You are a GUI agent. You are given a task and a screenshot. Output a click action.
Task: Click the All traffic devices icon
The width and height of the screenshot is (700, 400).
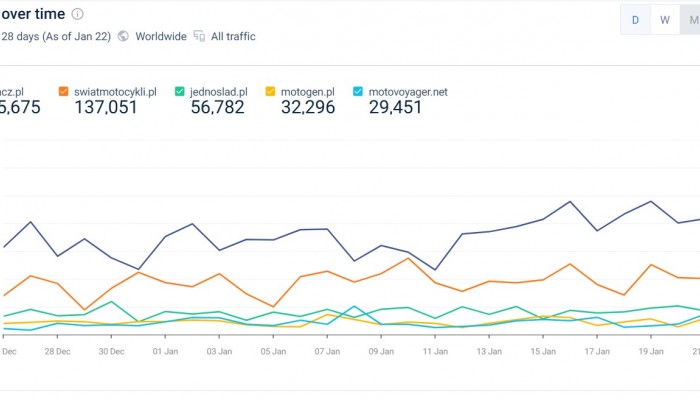tap(199, 36)
